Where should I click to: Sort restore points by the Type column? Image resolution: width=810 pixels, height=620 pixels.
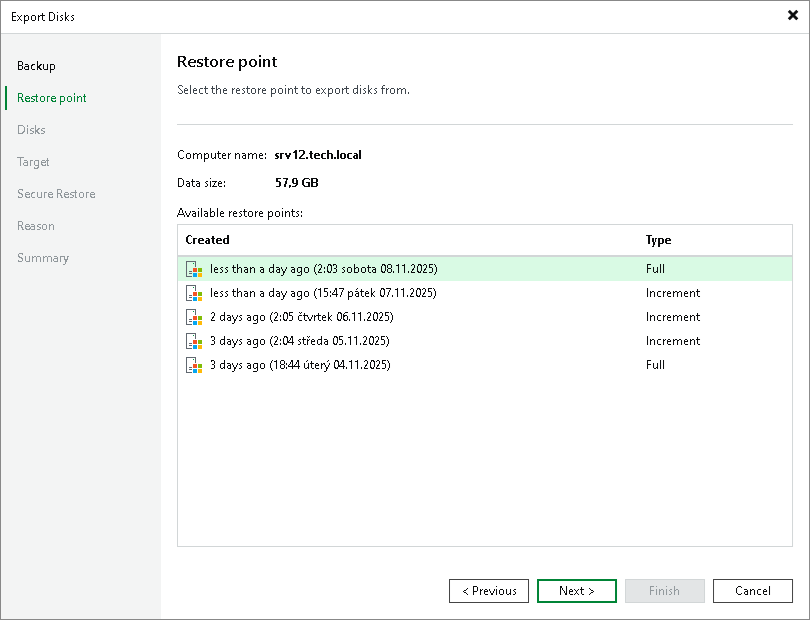pos(656,240)
